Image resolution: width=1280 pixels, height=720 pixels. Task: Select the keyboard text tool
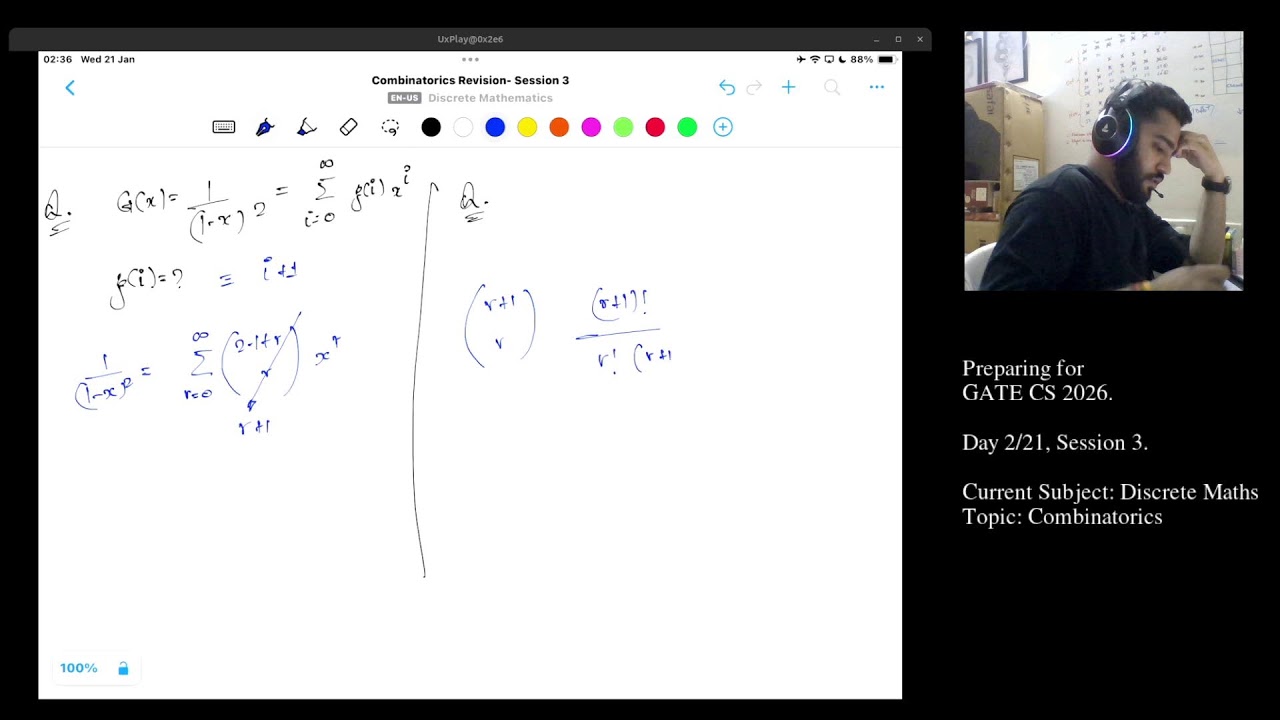pyautogui.click(x=224, y=127)
